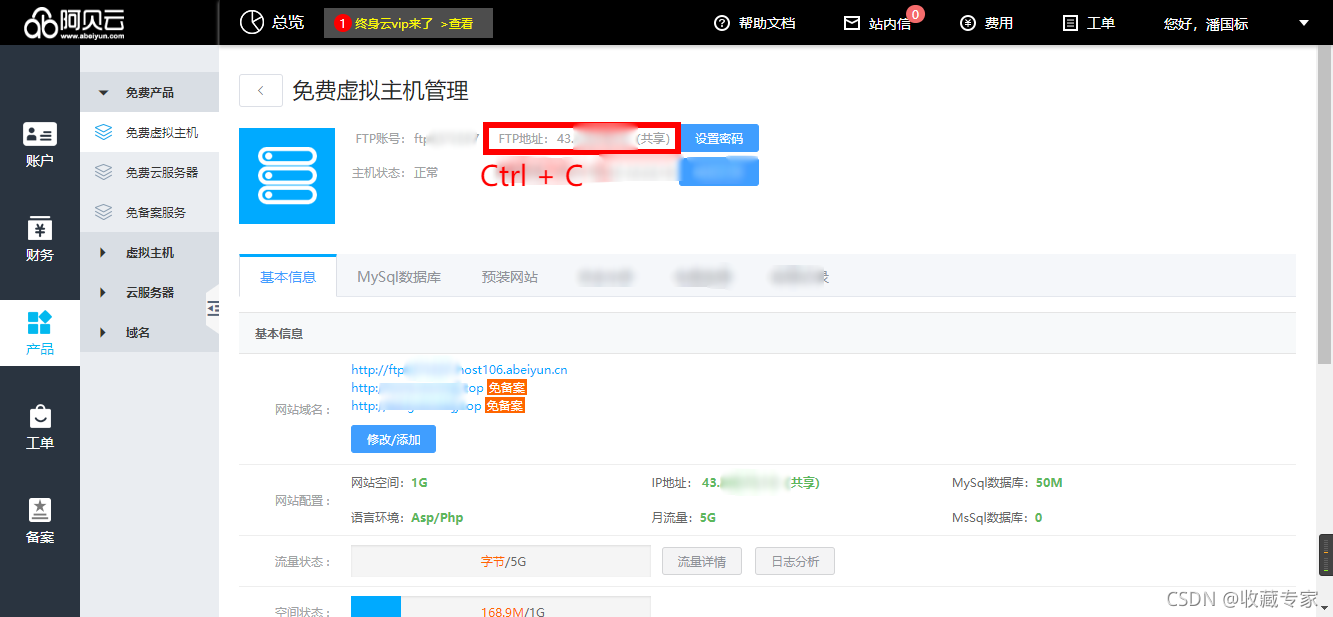Click the 日志分析 button
The width and height of the screenshot is (1333, 617).
795,561
